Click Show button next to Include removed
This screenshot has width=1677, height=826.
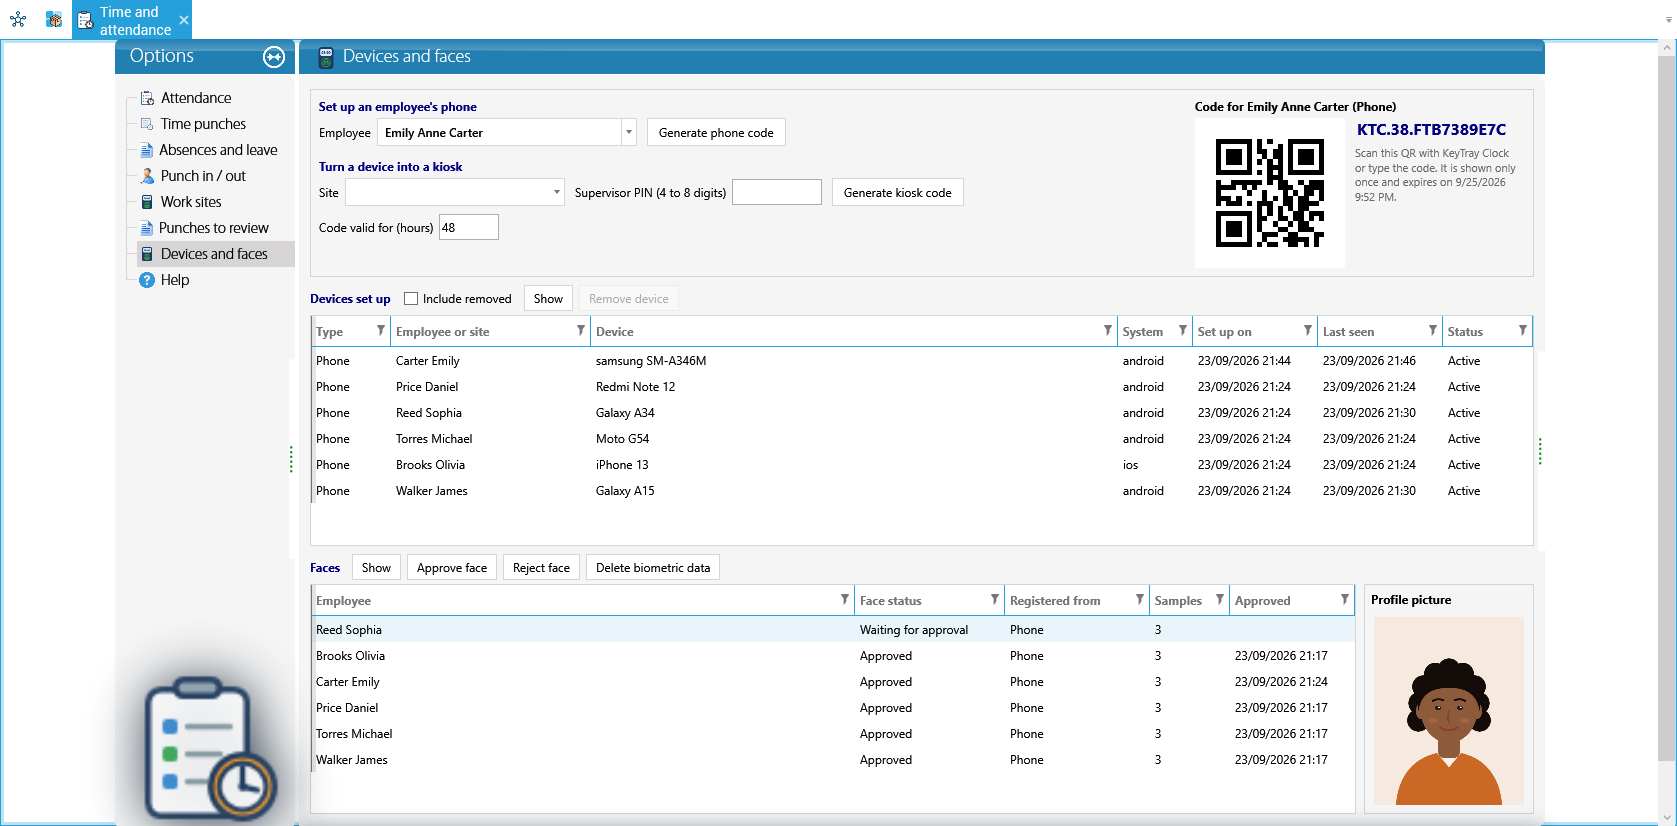coord(548,299)
